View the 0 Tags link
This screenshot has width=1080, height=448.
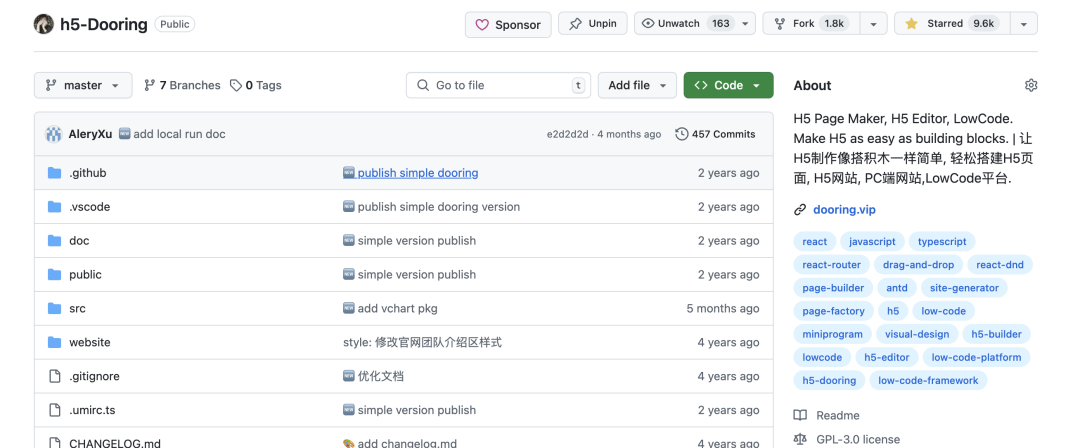point(256,85)
